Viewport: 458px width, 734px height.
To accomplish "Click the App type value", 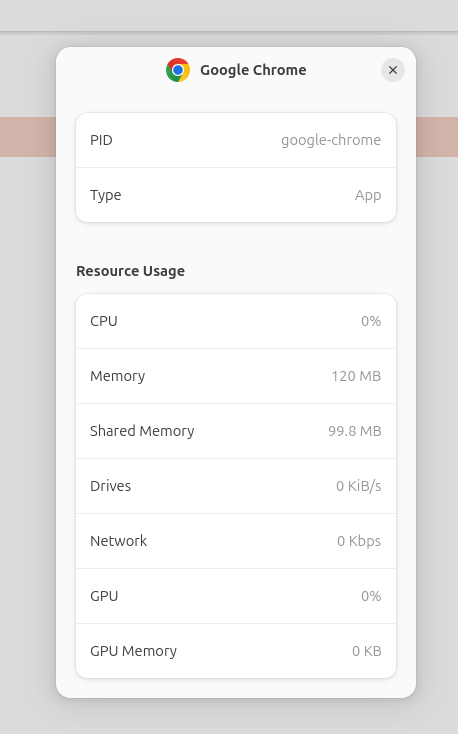I will click(368, 195).
